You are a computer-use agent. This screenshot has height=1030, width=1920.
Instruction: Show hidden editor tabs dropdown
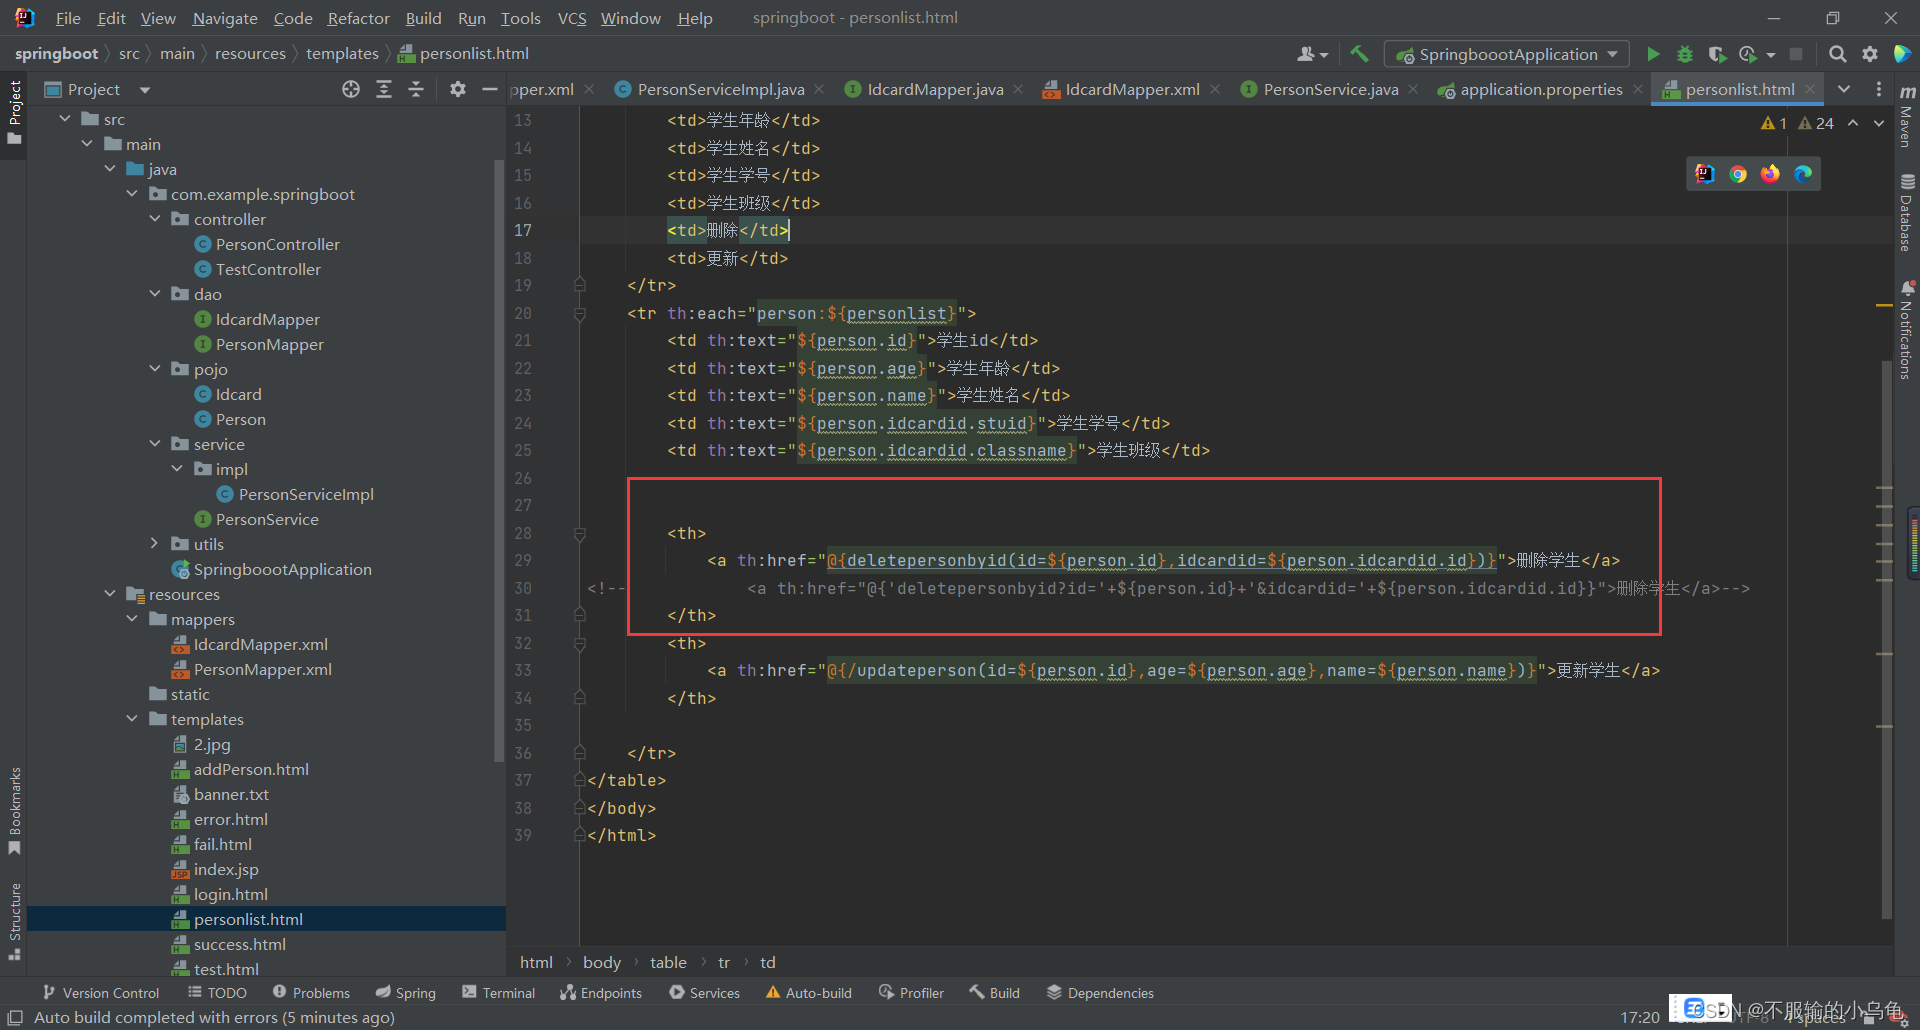click(1844, 89)
